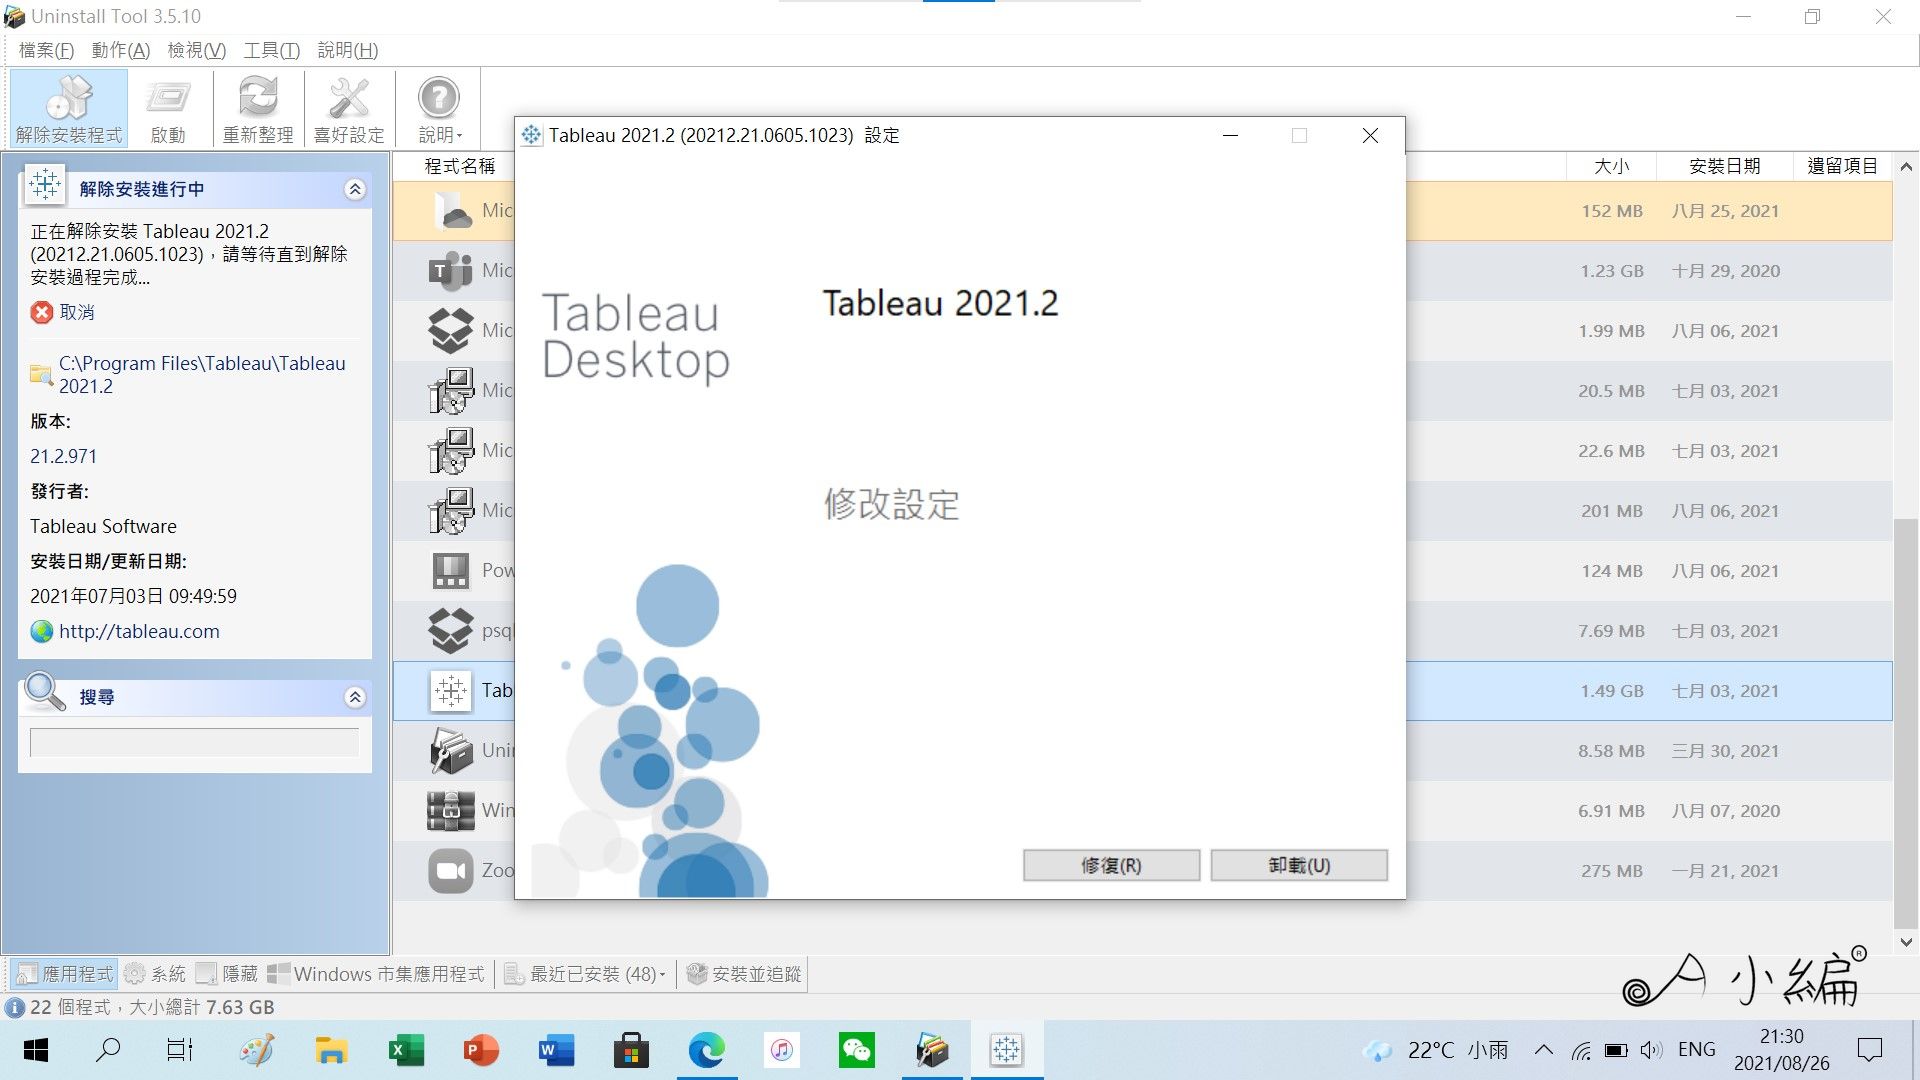The image size is (1920, 1080).
Task: Switch to the 隱藏 tab
Action: click(x=227, y=973)
